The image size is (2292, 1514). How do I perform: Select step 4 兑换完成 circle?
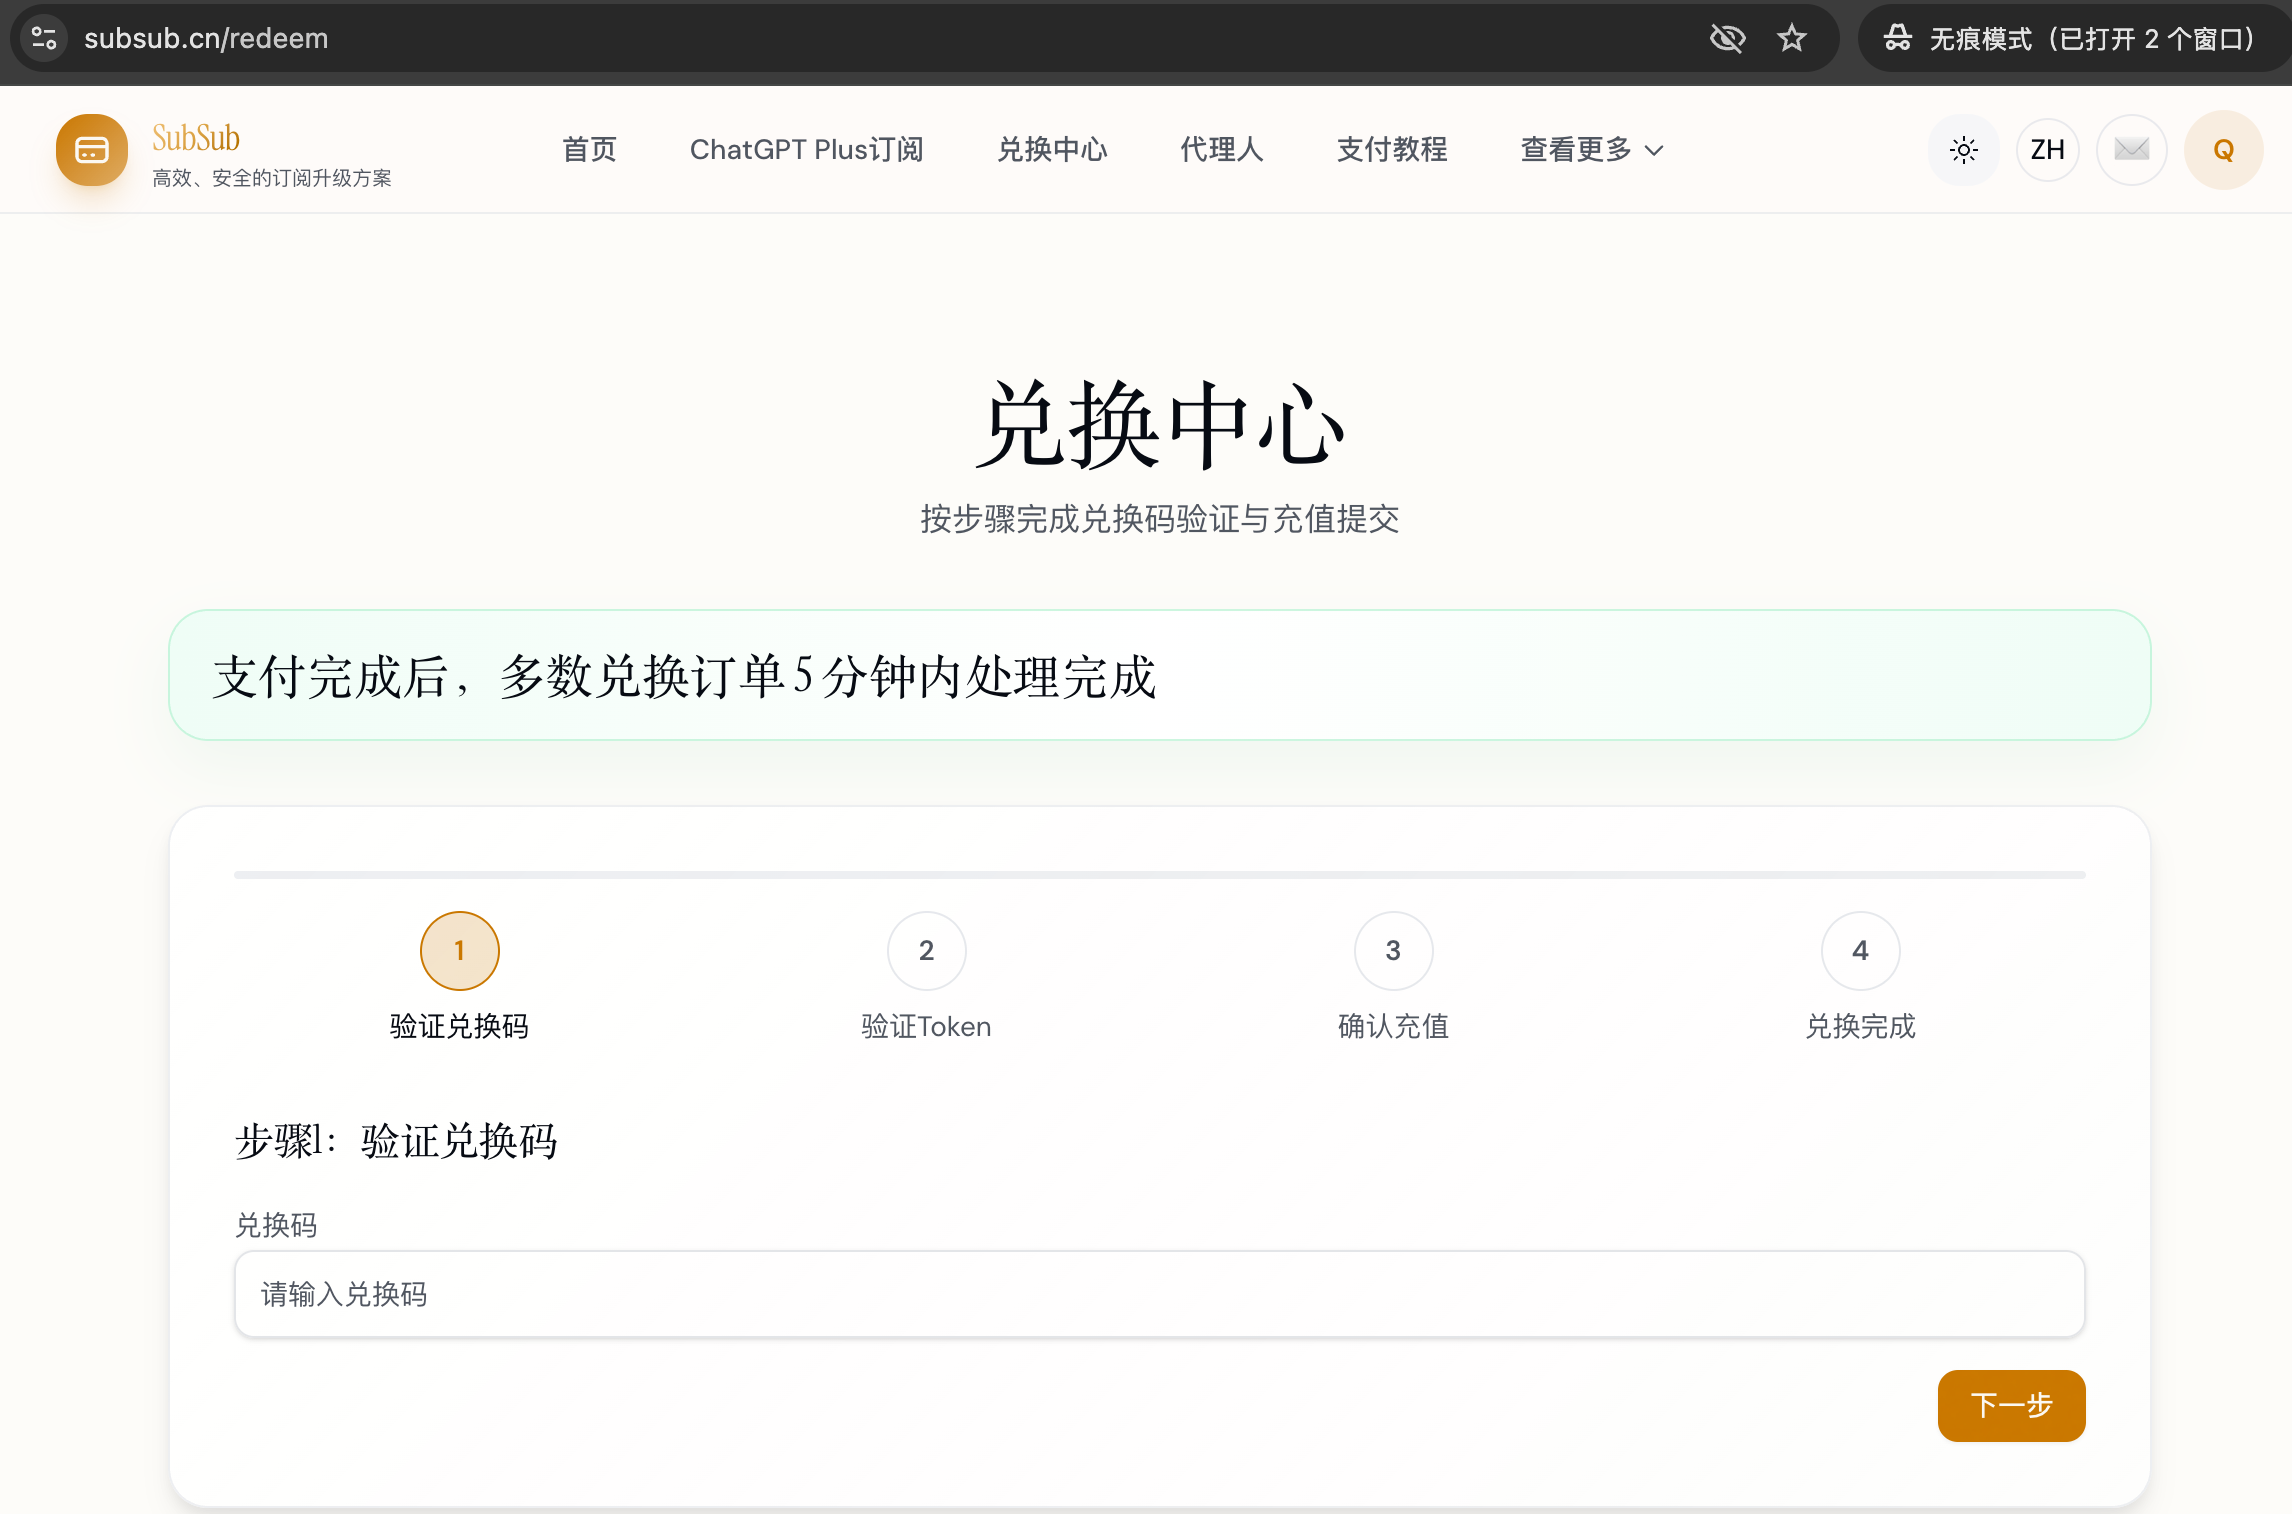coord(1860,951)
